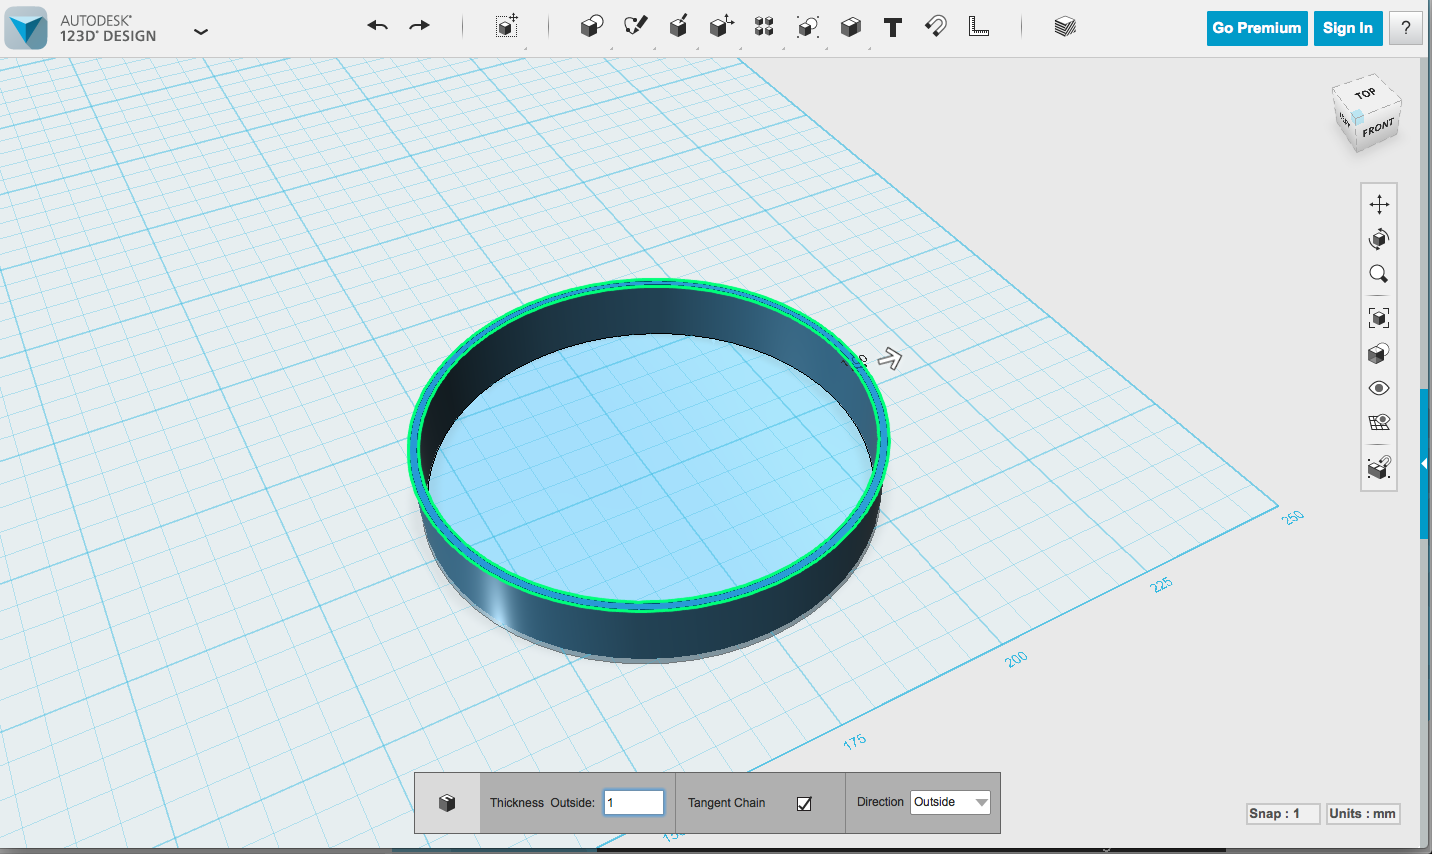1432x854 pixels.
Task: Select the Orbit navigation tool
Action: 1379,239
